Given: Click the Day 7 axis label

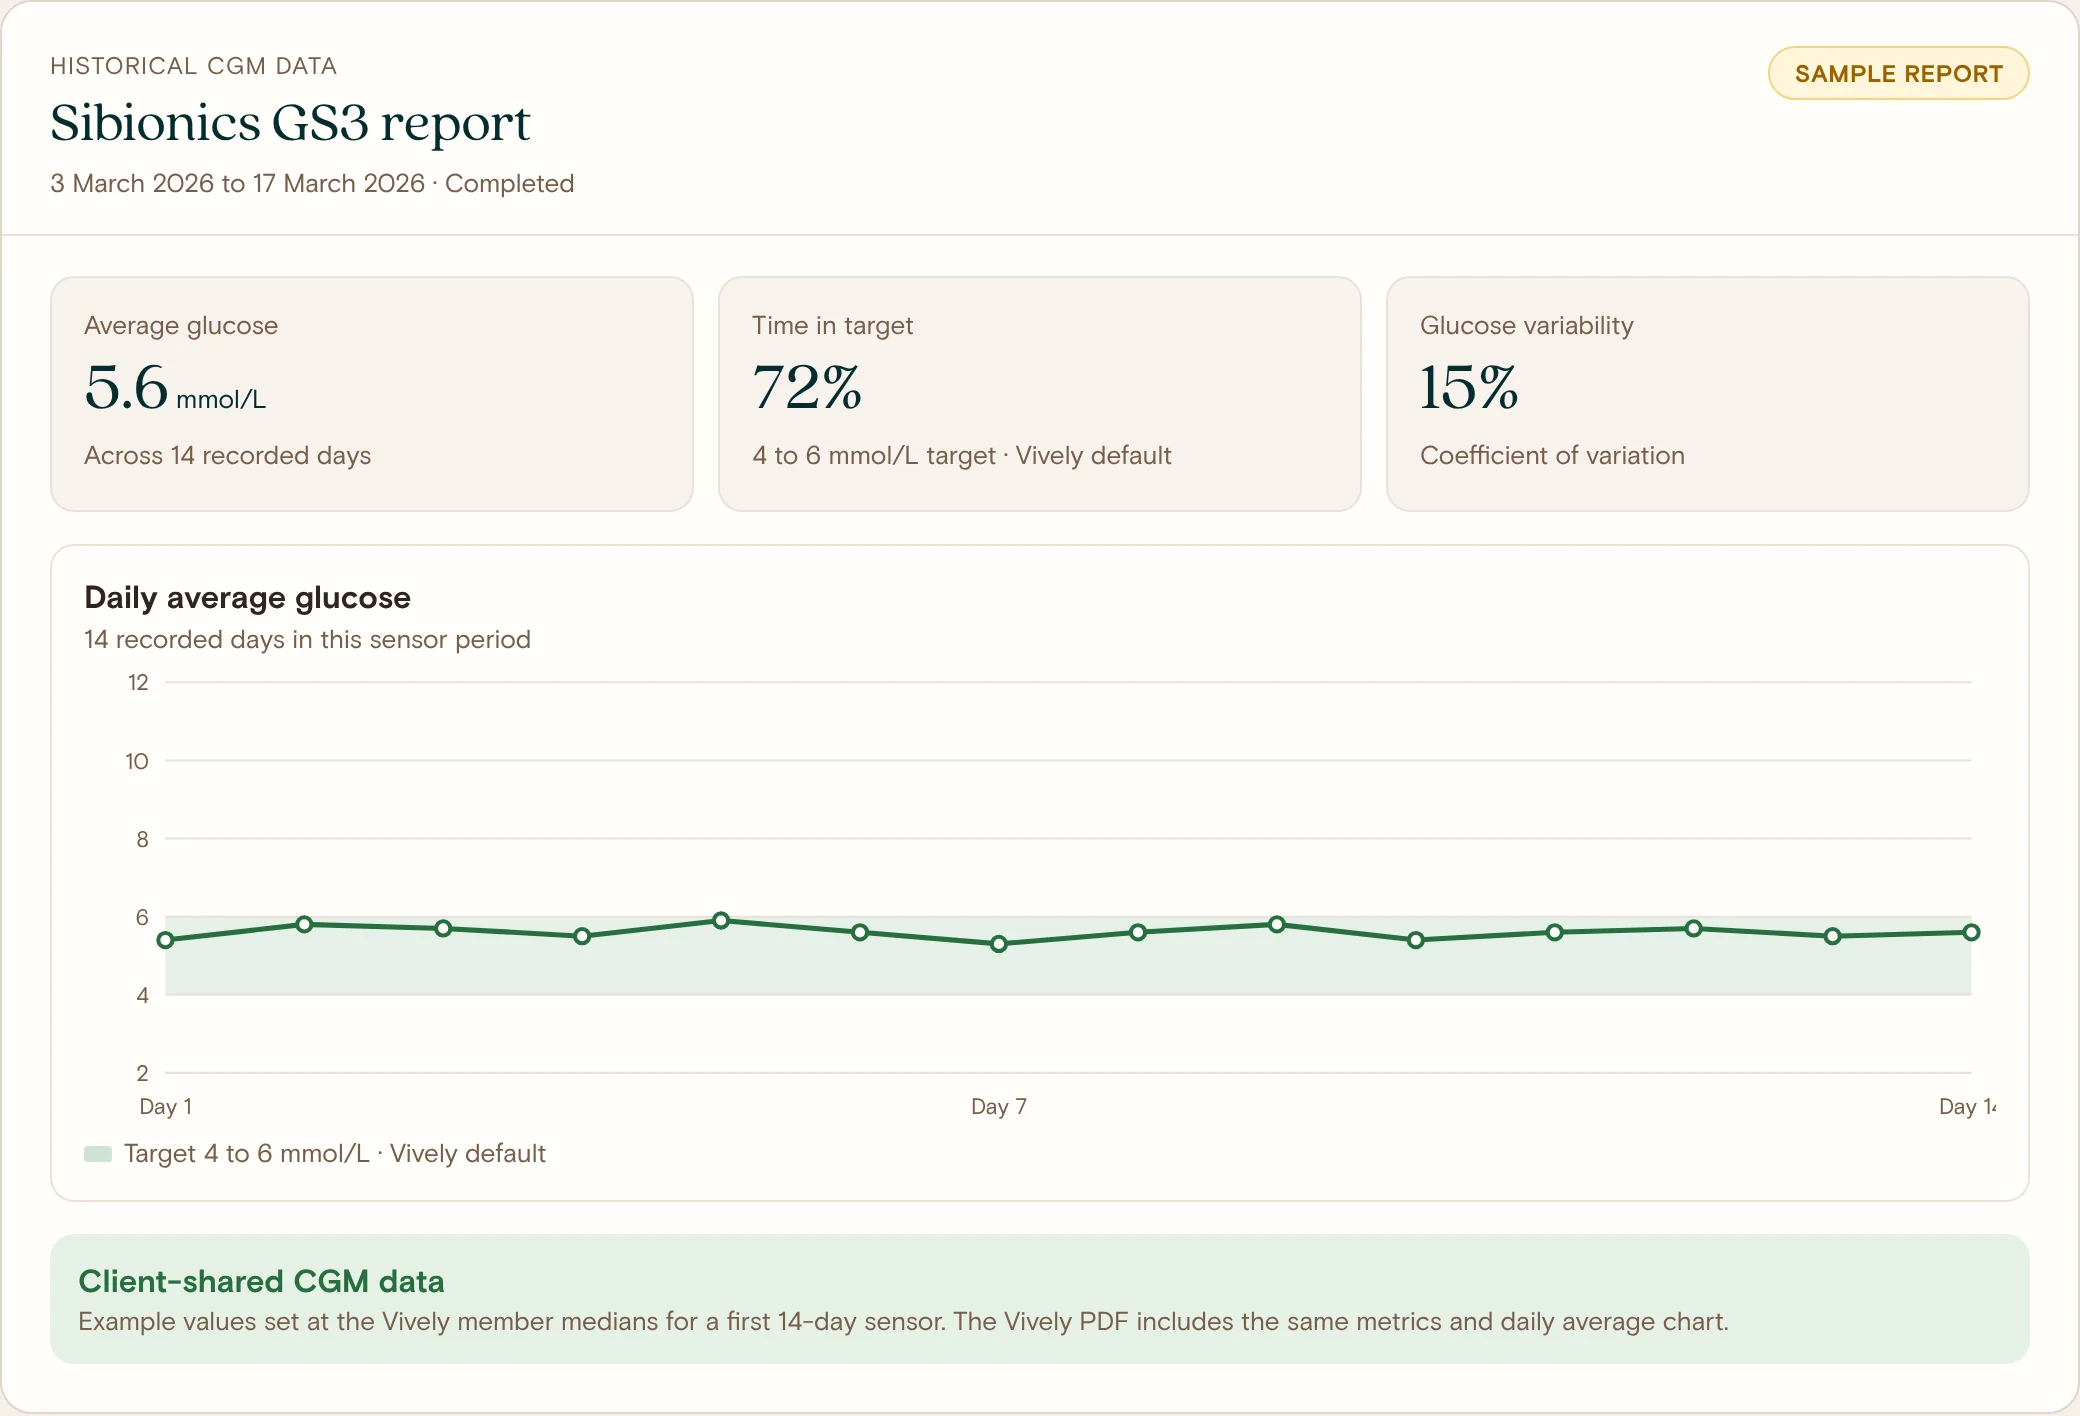Looking at the screenshot, I should point(999,1106).
